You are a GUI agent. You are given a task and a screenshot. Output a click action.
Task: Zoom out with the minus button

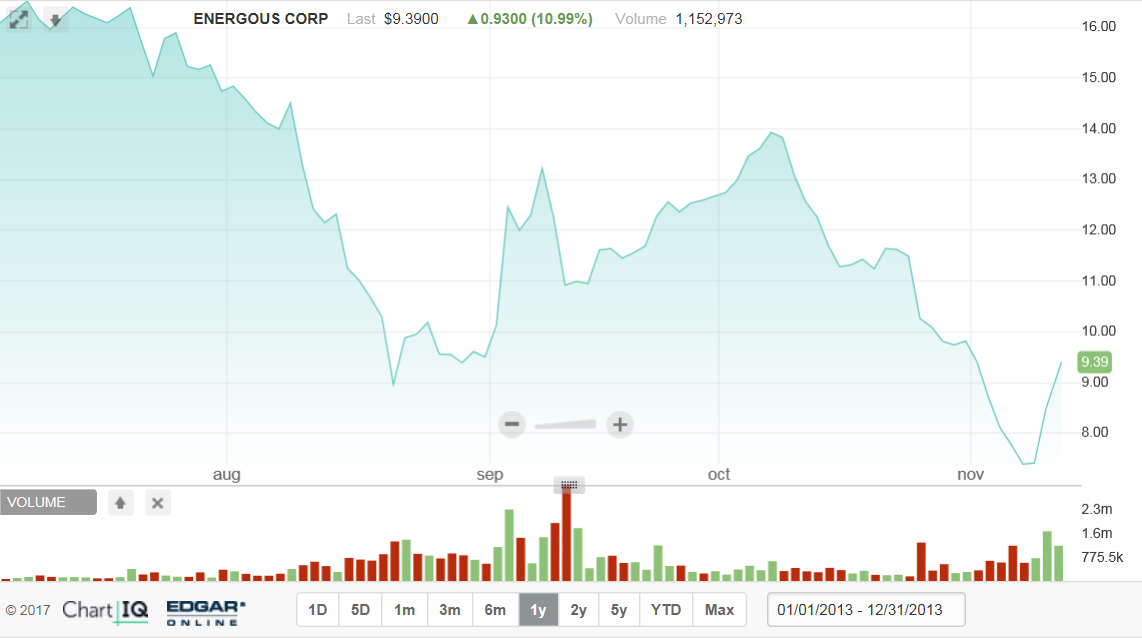[512, 424]
